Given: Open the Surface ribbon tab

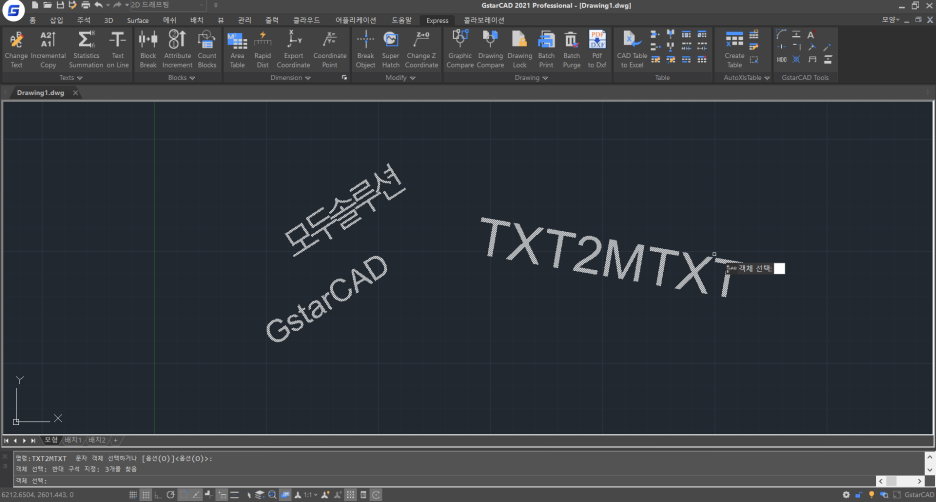Looking at the screenshot, I should point(138,19).
